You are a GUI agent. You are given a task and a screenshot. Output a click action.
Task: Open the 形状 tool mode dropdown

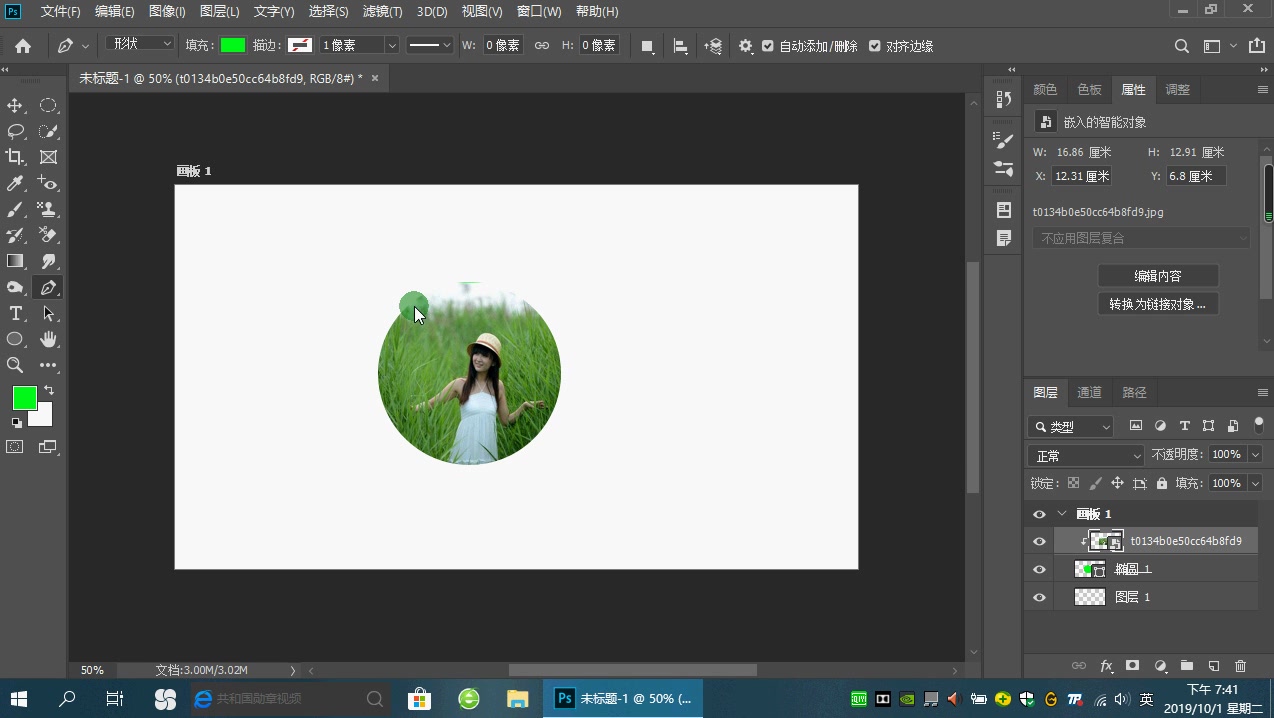139,44
